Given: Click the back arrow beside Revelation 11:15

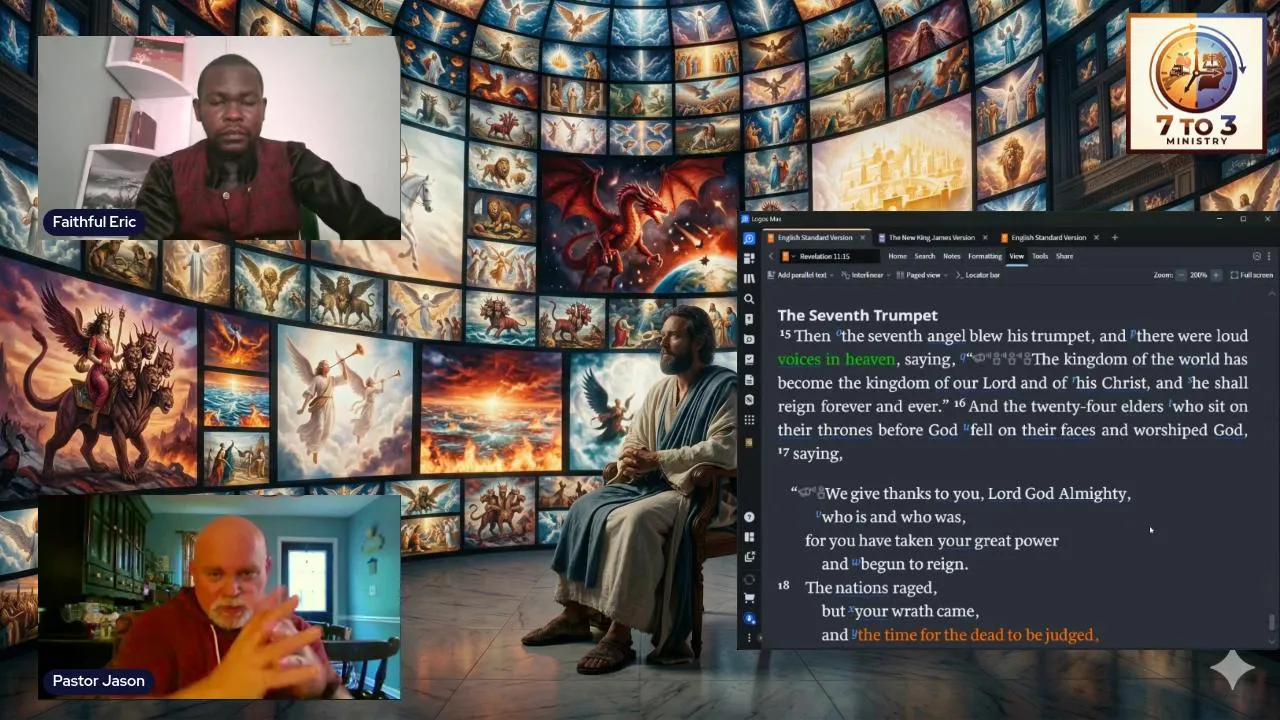Looking at the screenshot, I should point(771,256).
